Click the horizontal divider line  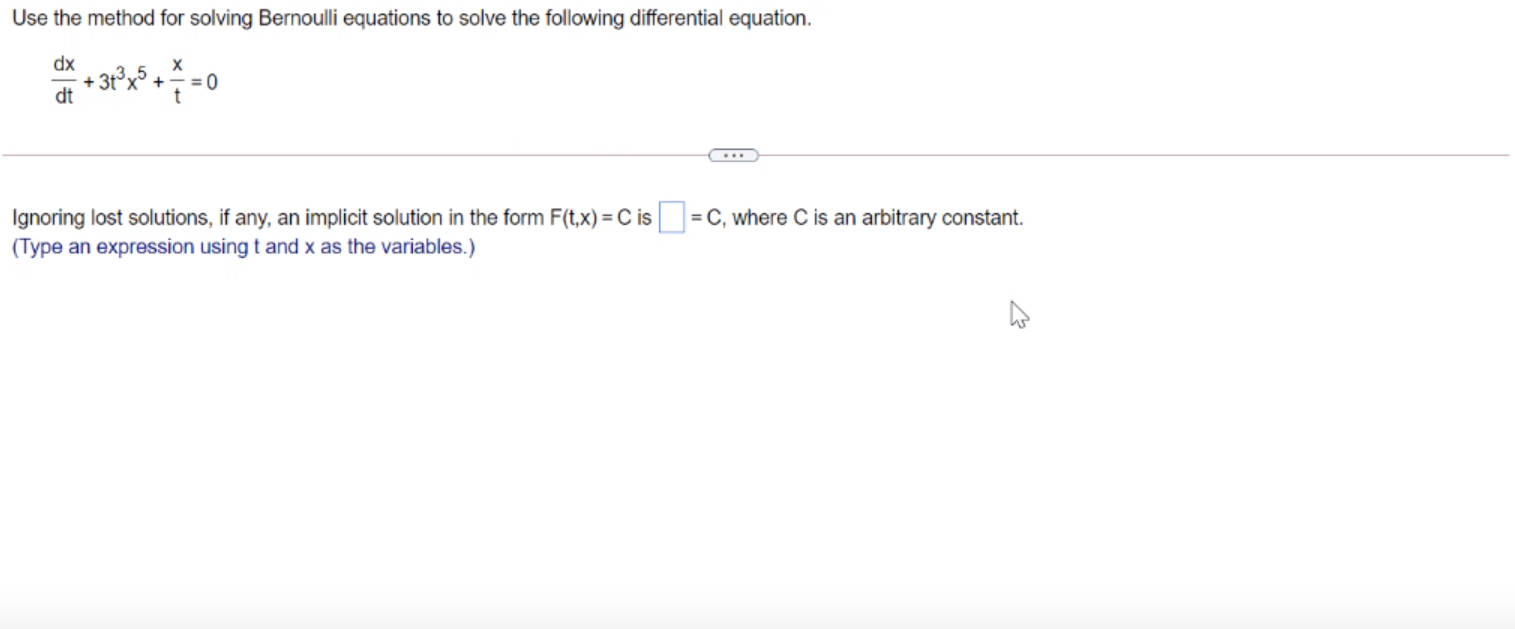[x=350, y=154]
